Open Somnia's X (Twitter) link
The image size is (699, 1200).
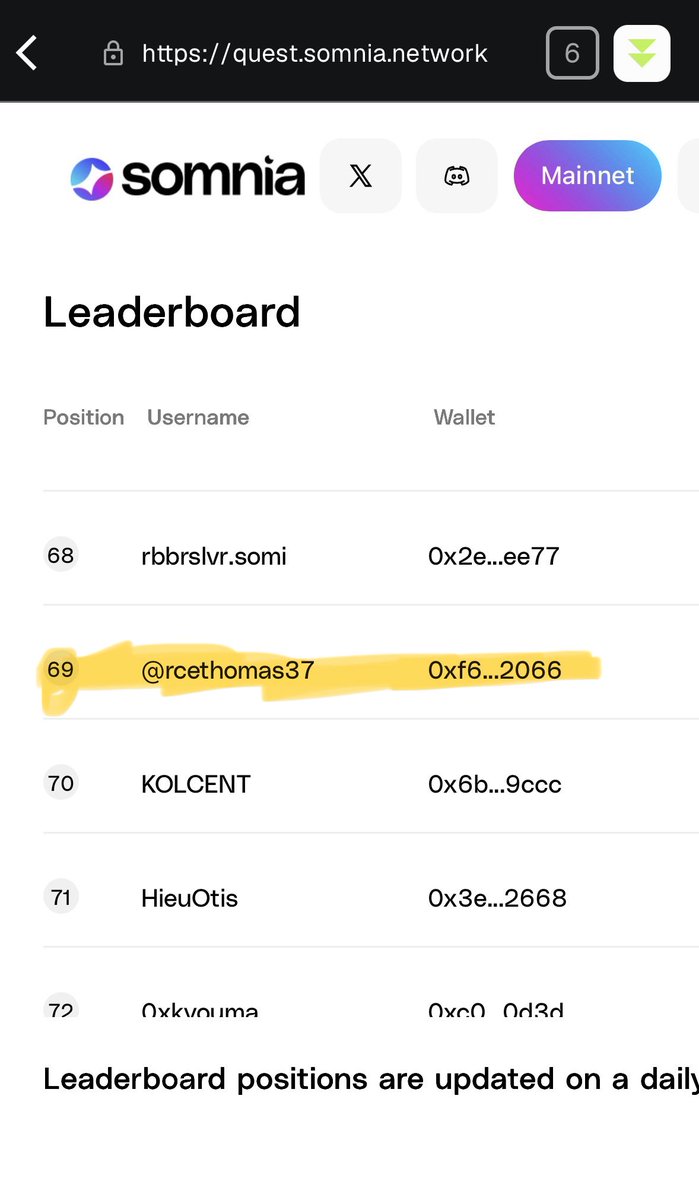pos(360,176)
